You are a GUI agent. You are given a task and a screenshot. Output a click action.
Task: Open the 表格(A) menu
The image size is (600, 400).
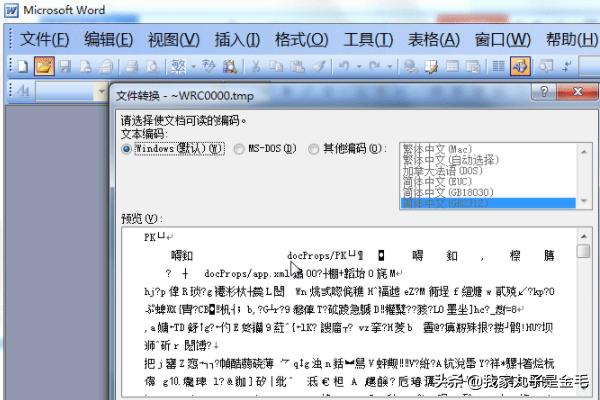(433, 39)
